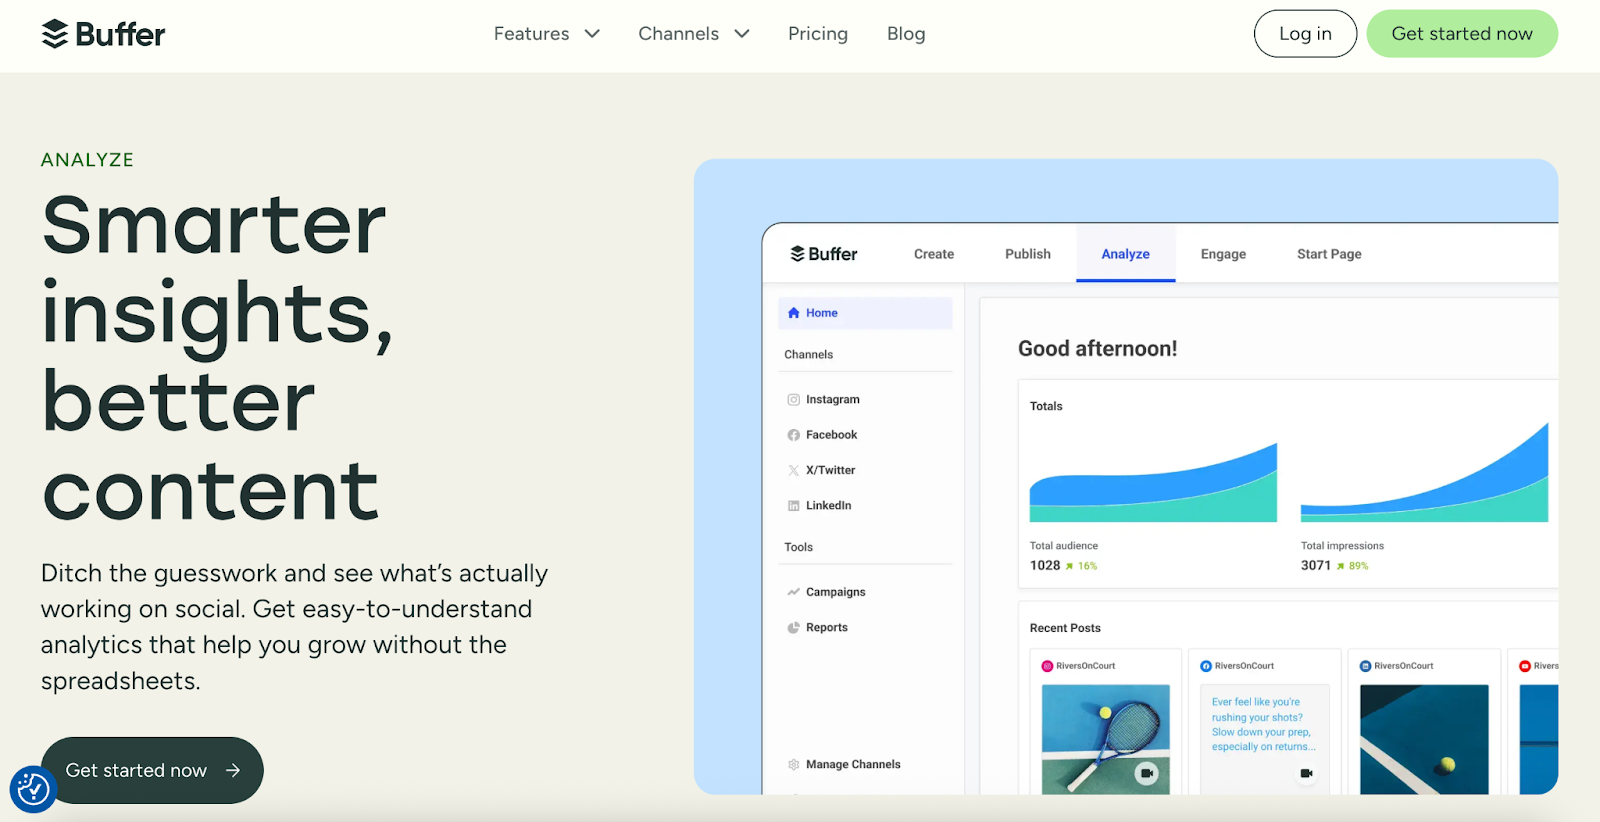Expand the Features dropdown menu

(x=546, y=34)
